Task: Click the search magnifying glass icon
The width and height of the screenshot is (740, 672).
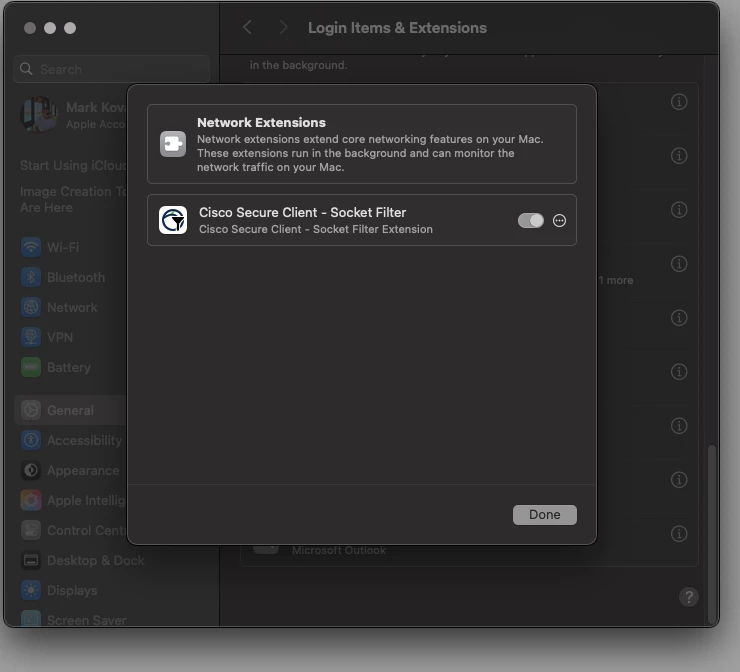Action: click(x=26, y=69)
